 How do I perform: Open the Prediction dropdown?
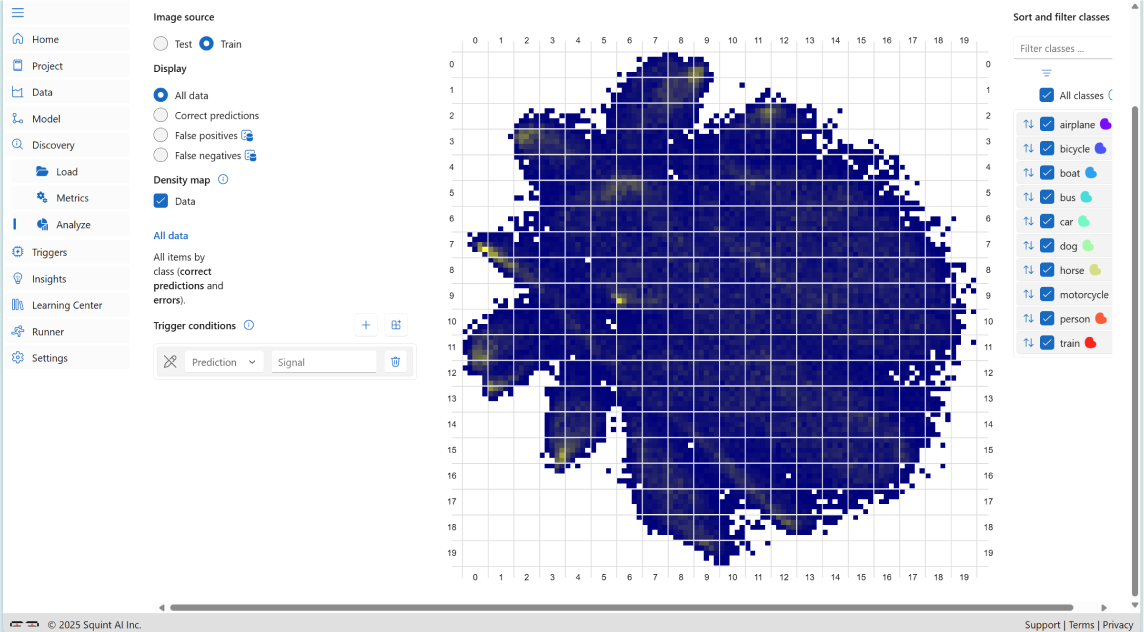(x=224, y=362)
